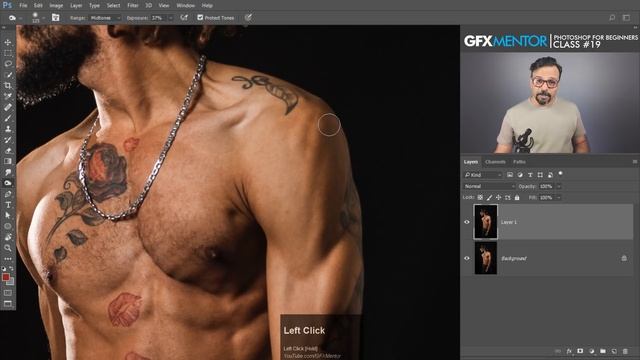The image size is (640, 360).
Task: Select the History Brush tool
Action: [x=8, y=140]
